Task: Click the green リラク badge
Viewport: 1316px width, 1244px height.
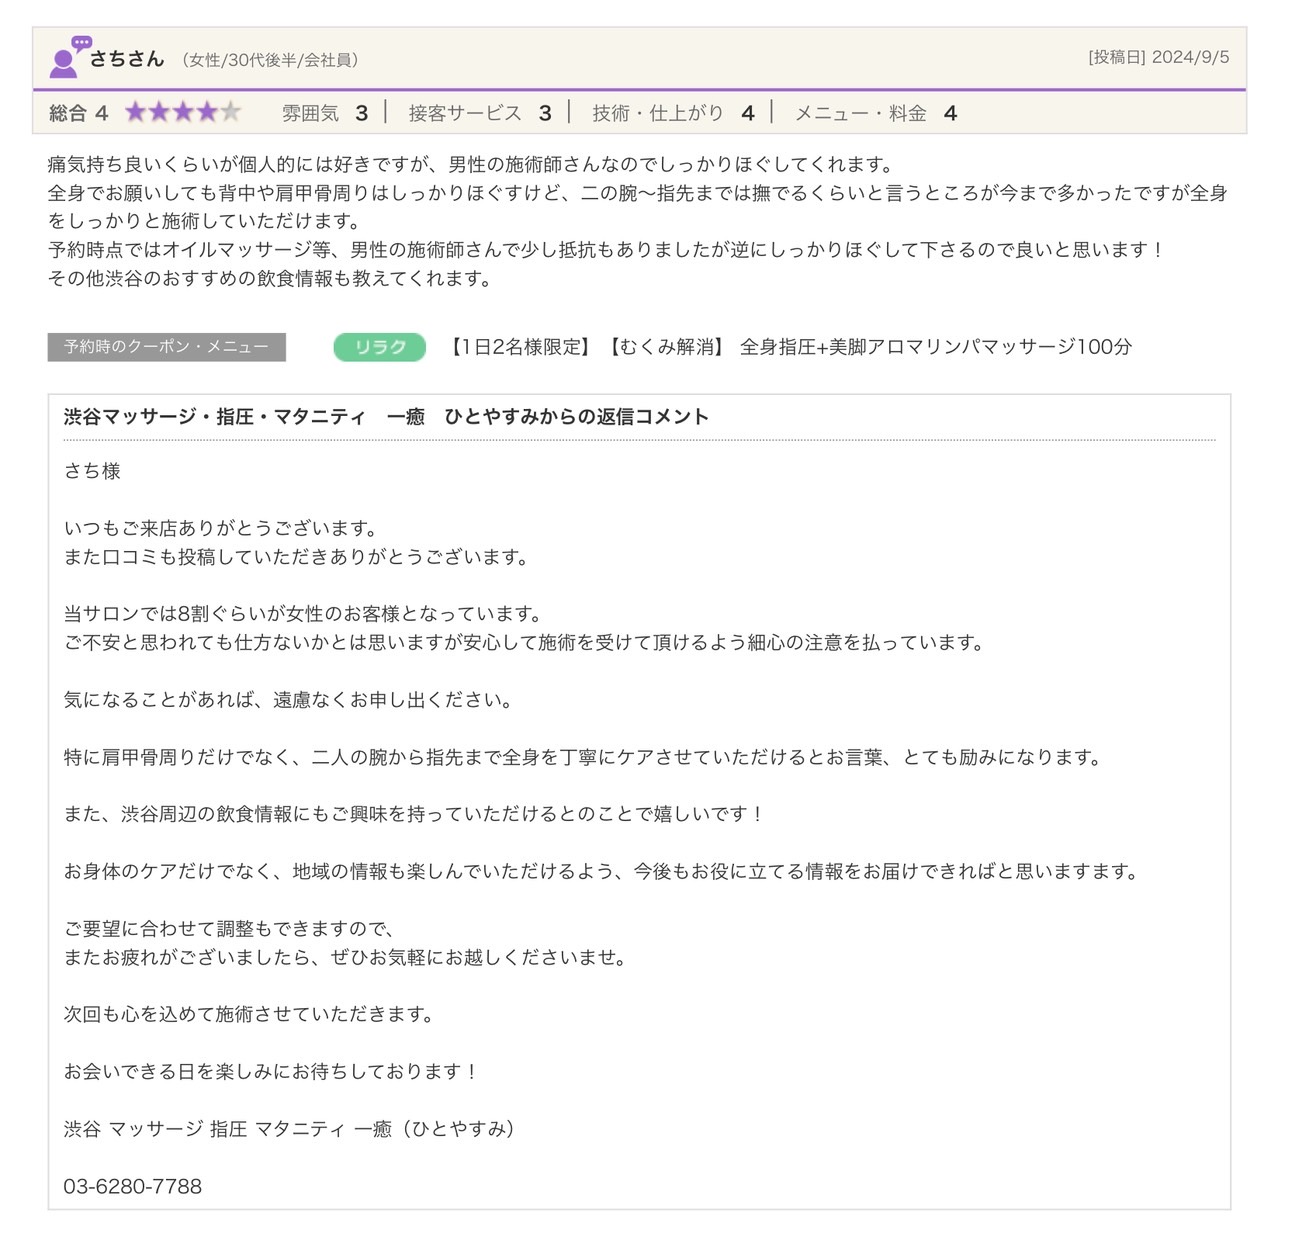Action: coord(380,347)
